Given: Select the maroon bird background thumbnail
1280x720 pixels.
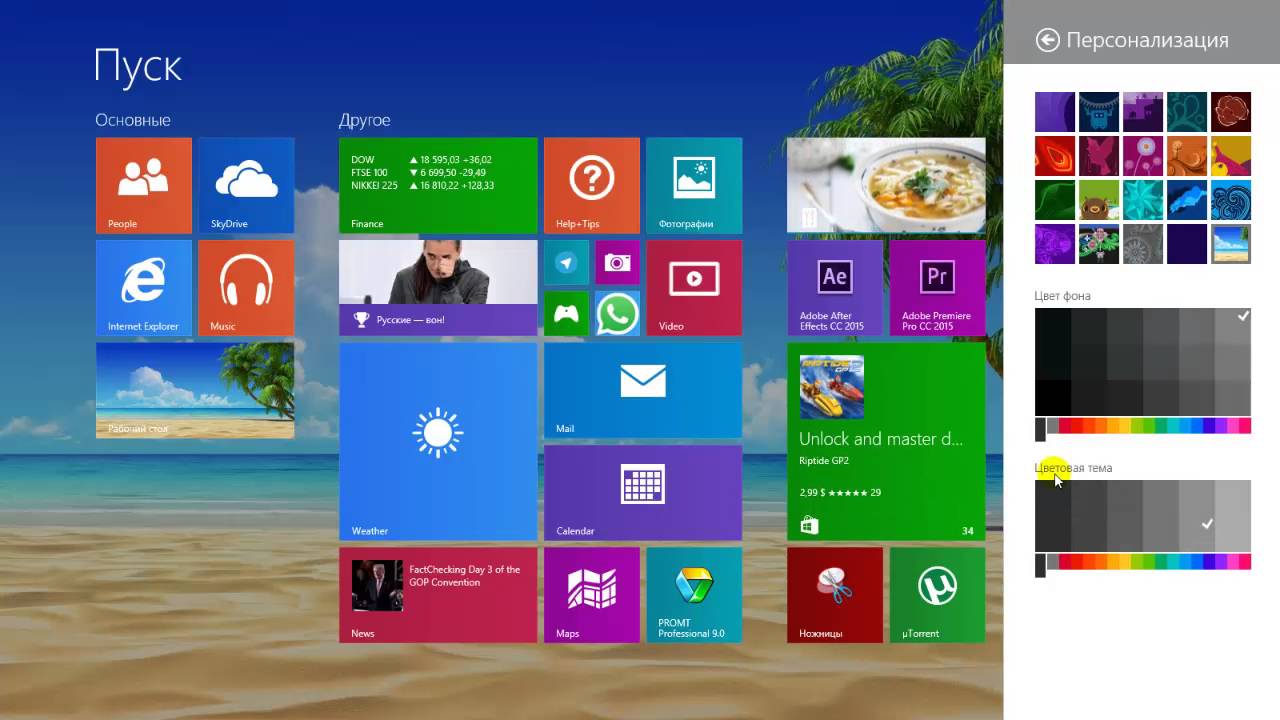Looking at the screenshot, I should pyautogui.click(x=1099, y=156).
